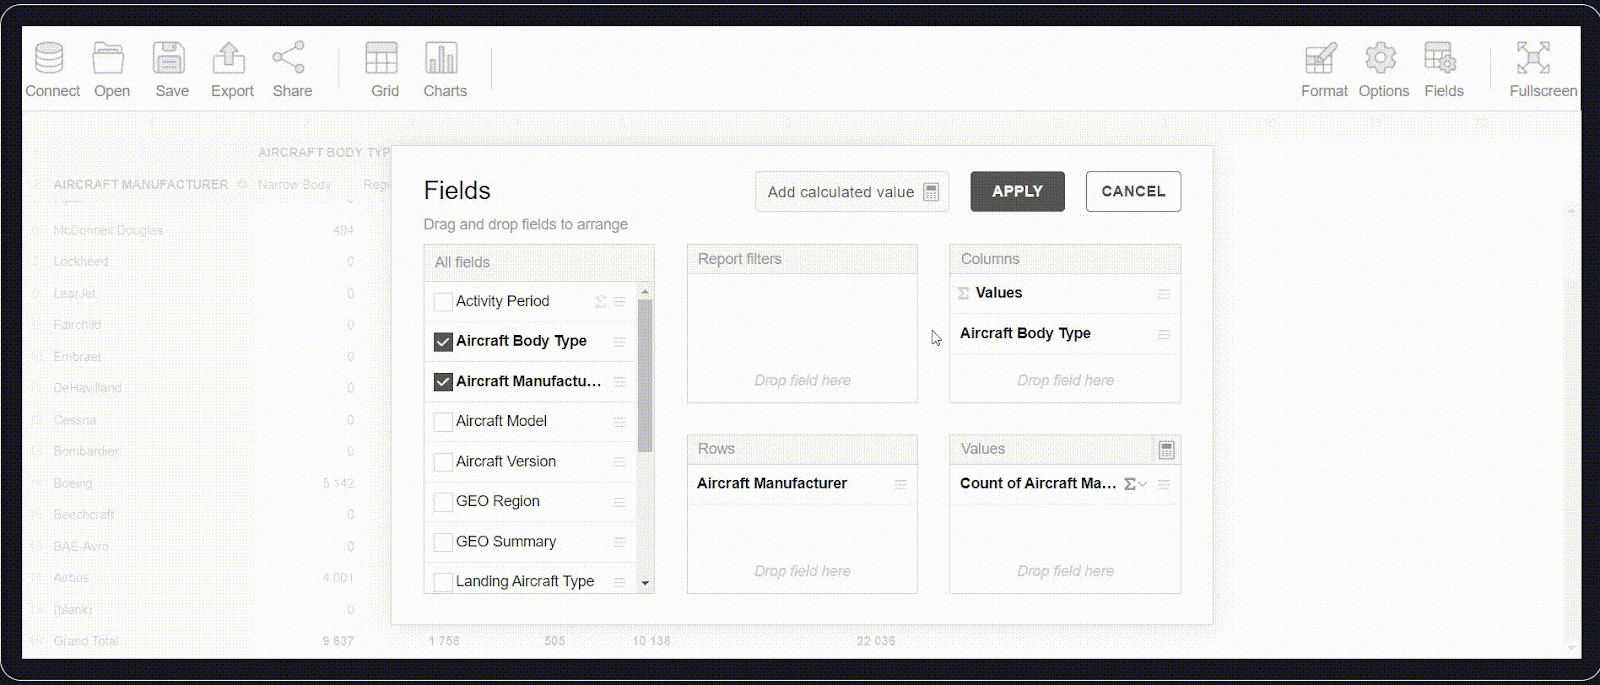Check the Landing Aircraft Type field
This screenshot has height=685, width=1600.
(x=443, y=582)
